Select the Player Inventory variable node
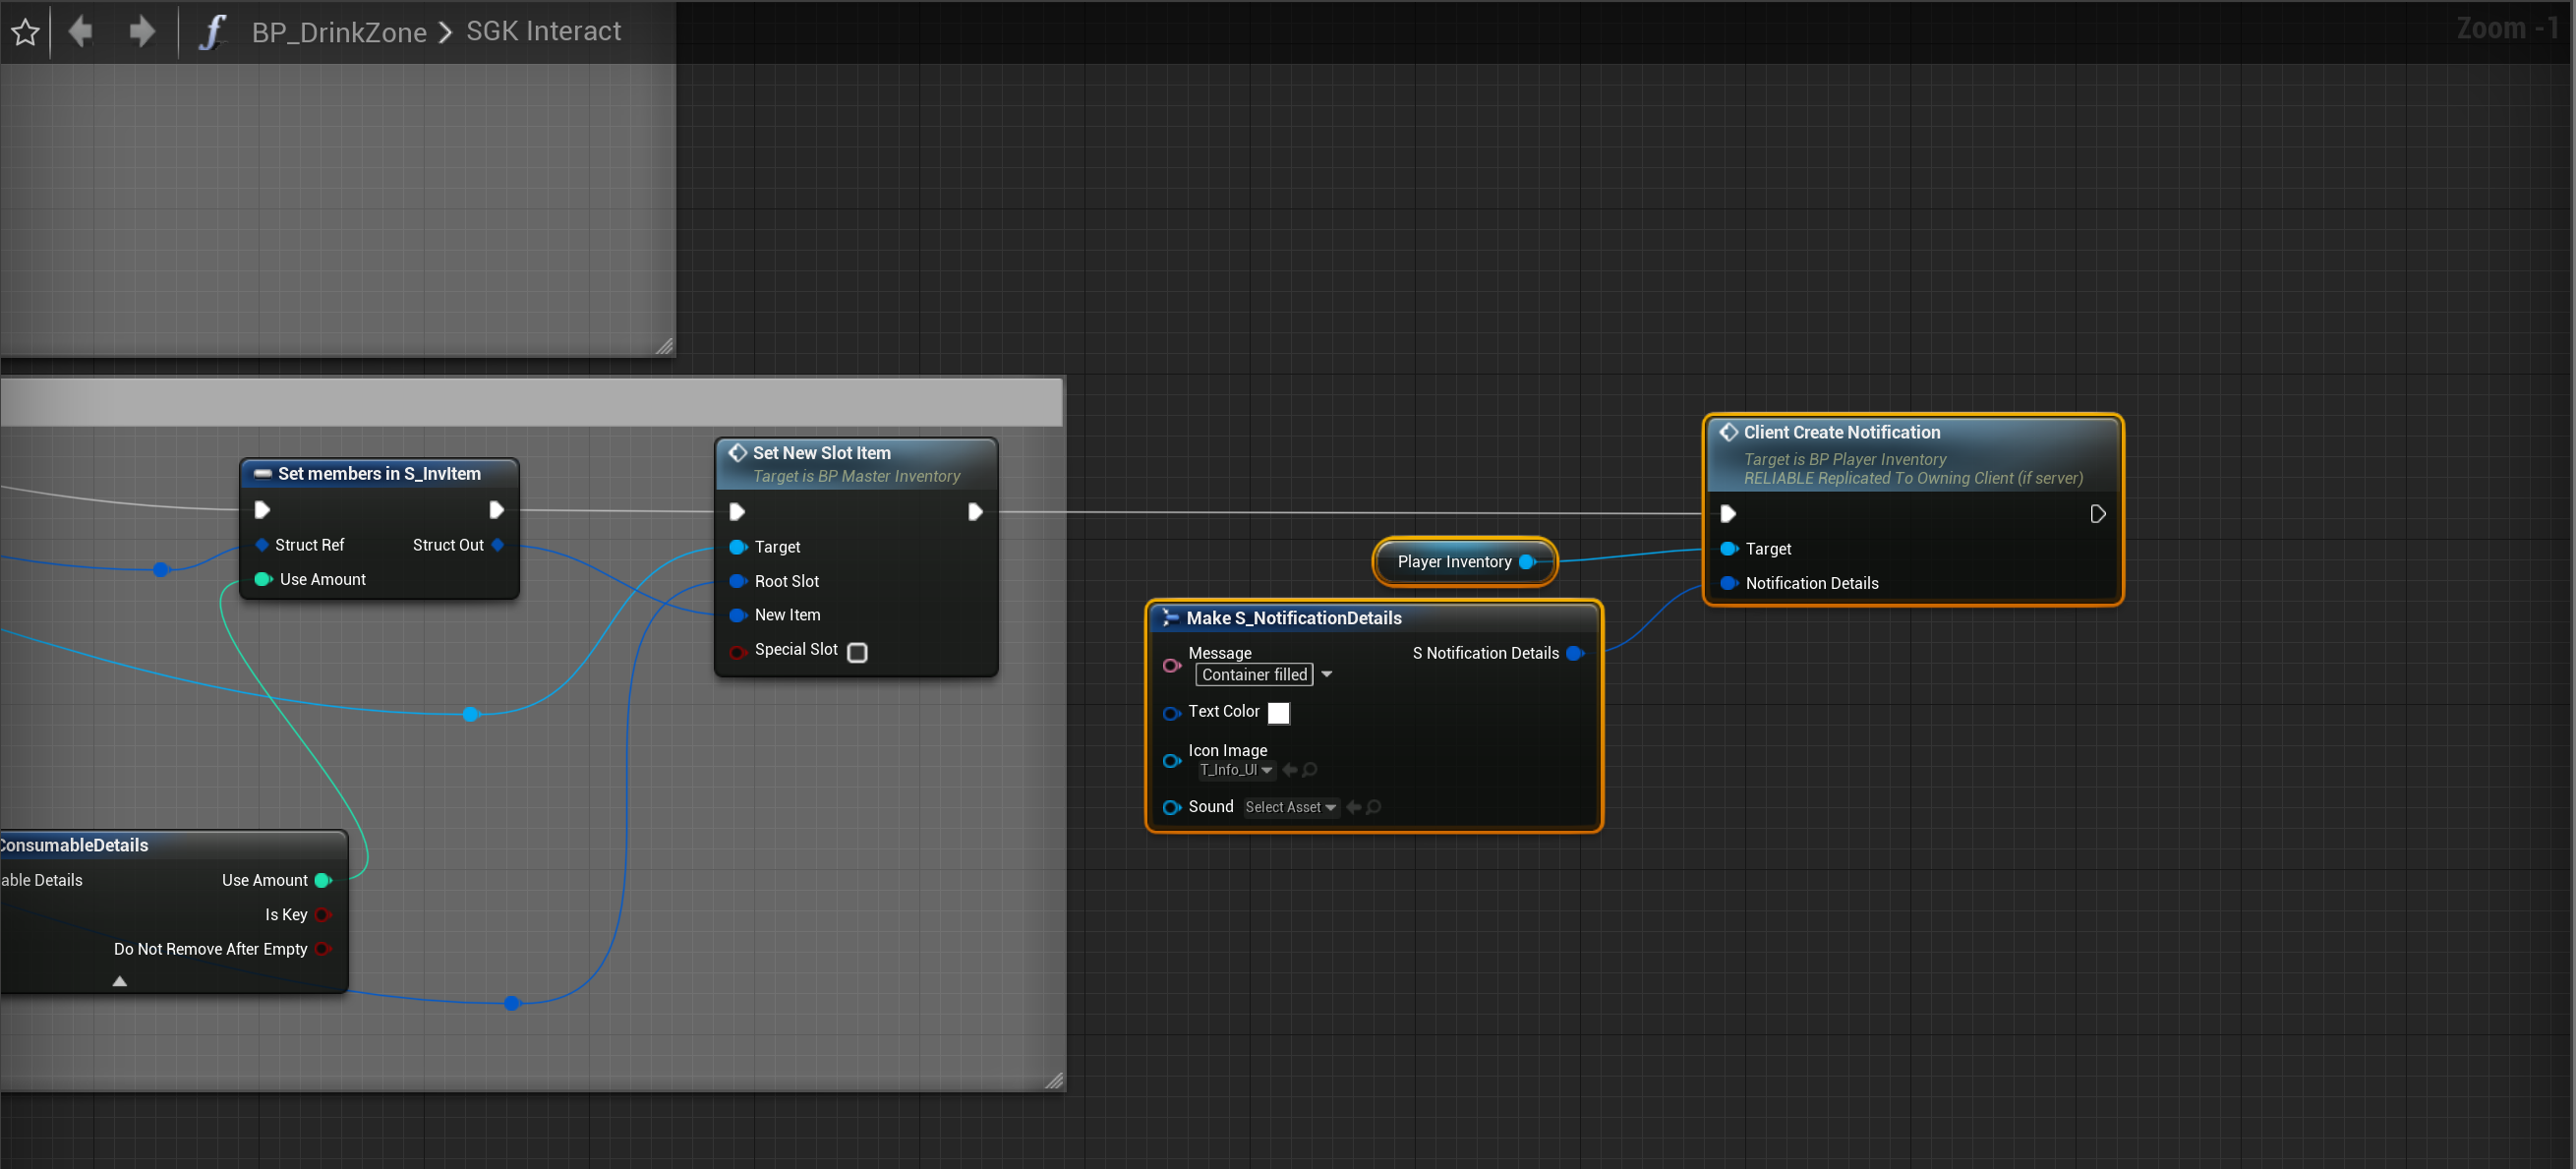This screenshot has height=1169, width=2576. point(1453,562)
